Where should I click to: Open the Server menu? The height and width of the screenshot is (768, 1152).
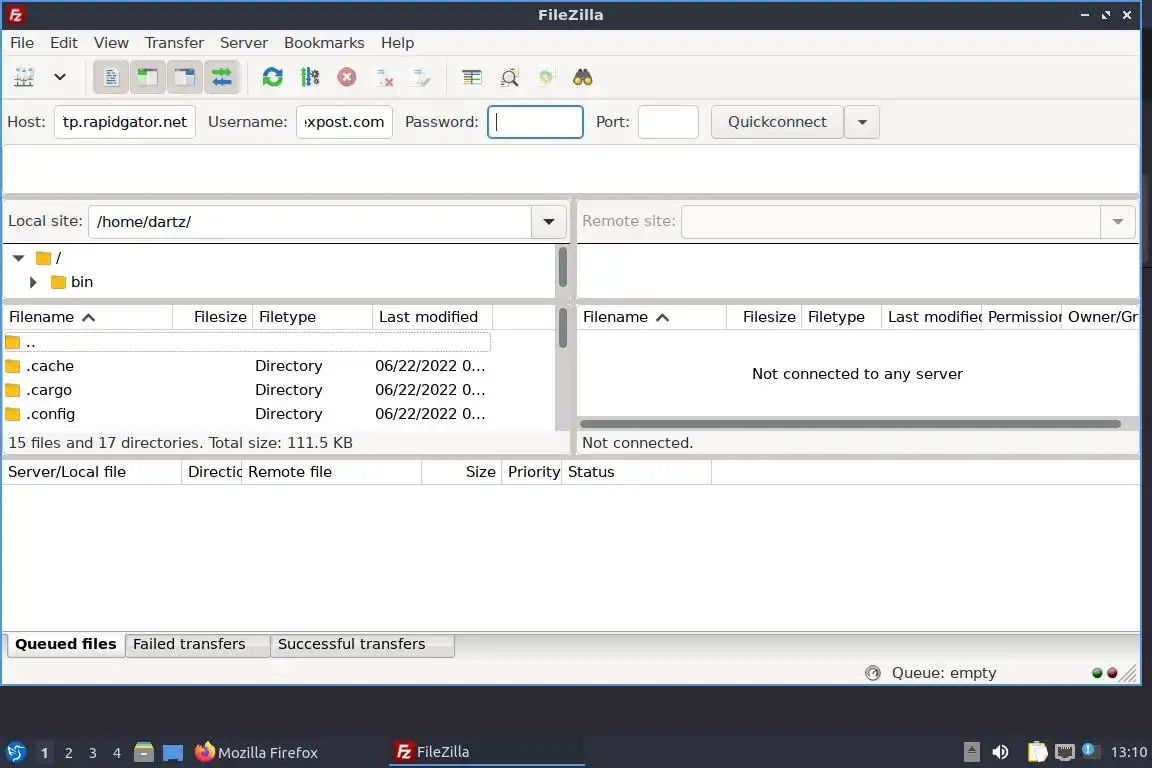(x=244, y=43)
